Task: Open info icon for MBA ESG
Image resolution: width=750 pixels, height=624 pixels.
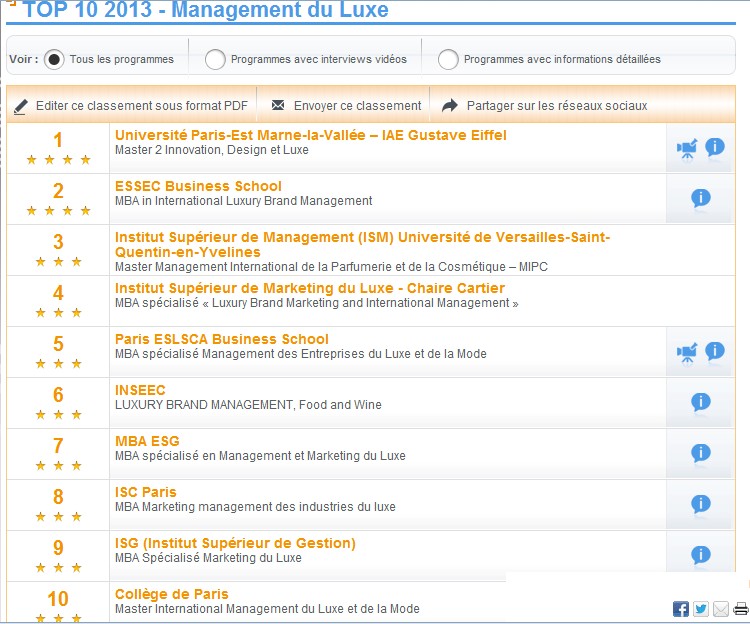Action: click(x=701, y=453)
